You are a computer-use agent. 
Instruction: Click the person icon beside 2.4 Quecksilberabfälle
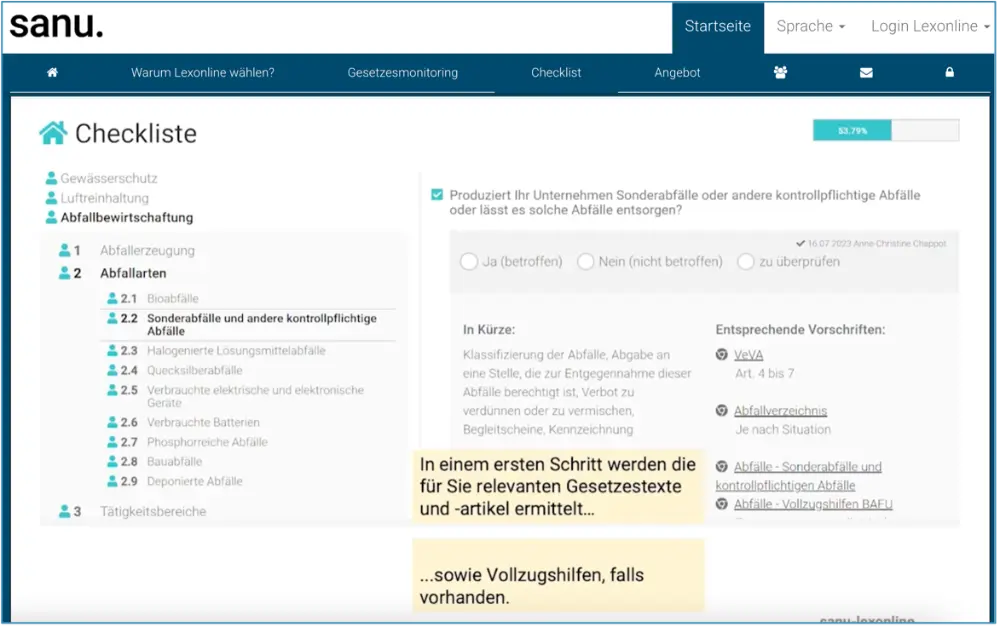pyautogui.click(x=112, y=370)
